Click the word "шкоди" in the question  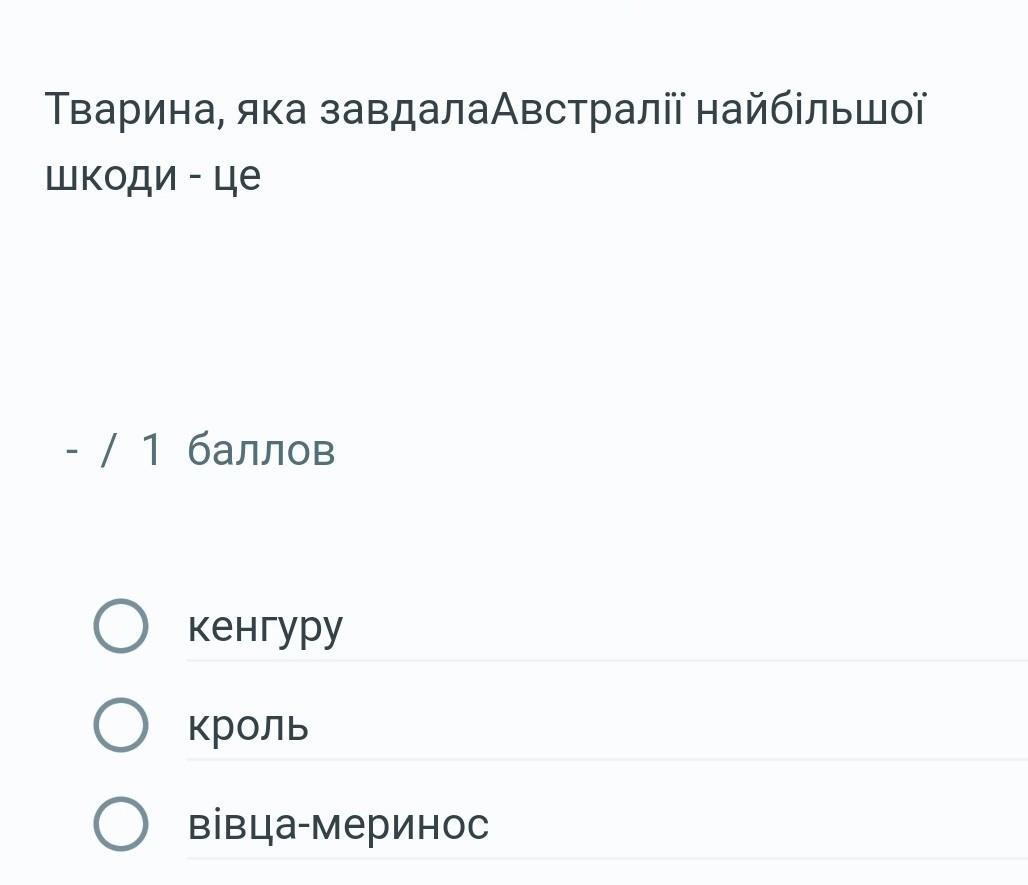coord(111,176)
